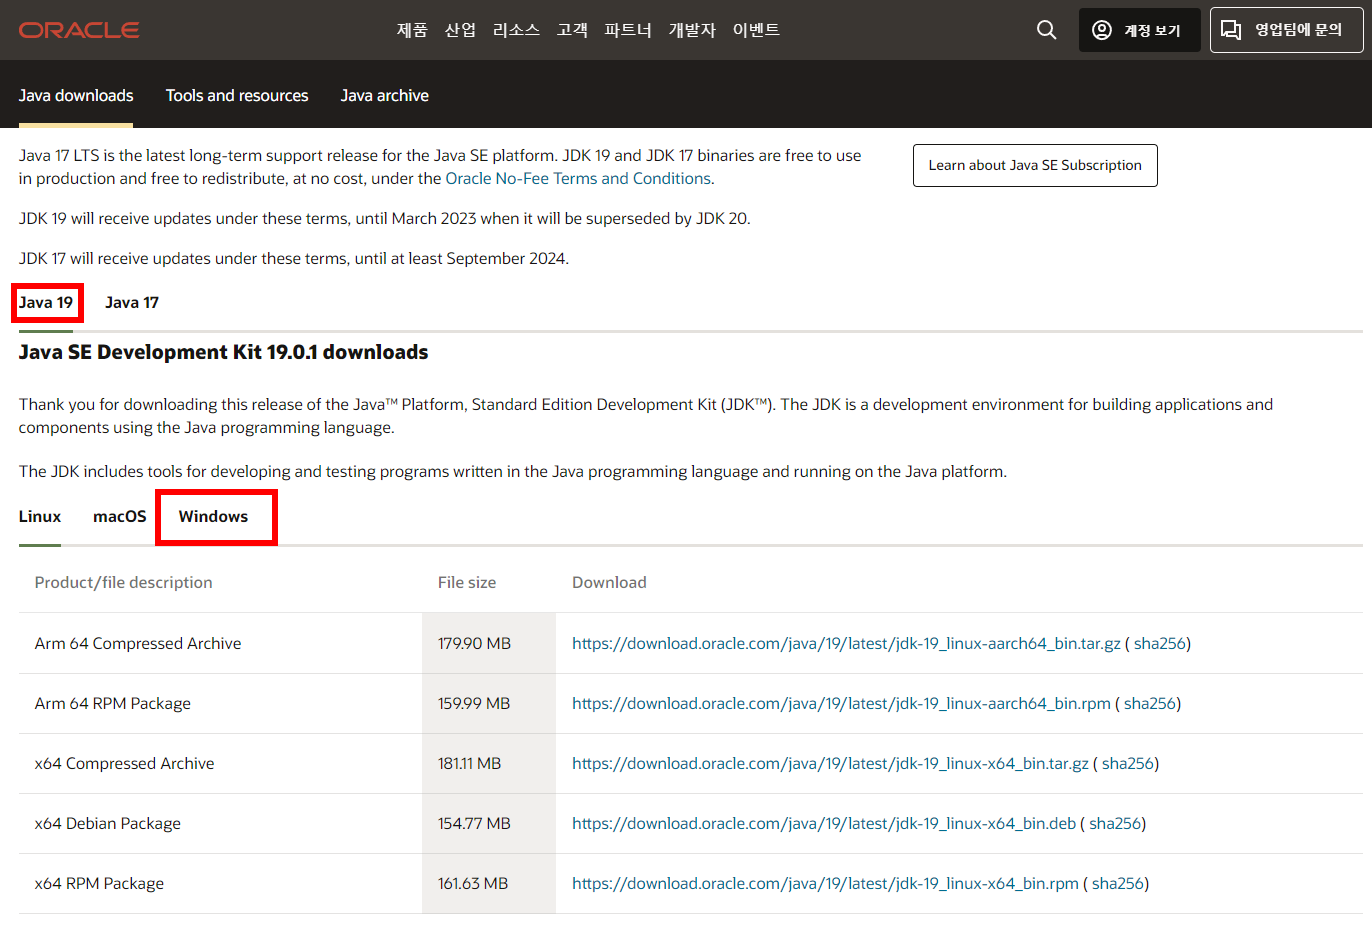Click the Oracle logo
The width and height of the screenshot is (1372, 929).
79,30
